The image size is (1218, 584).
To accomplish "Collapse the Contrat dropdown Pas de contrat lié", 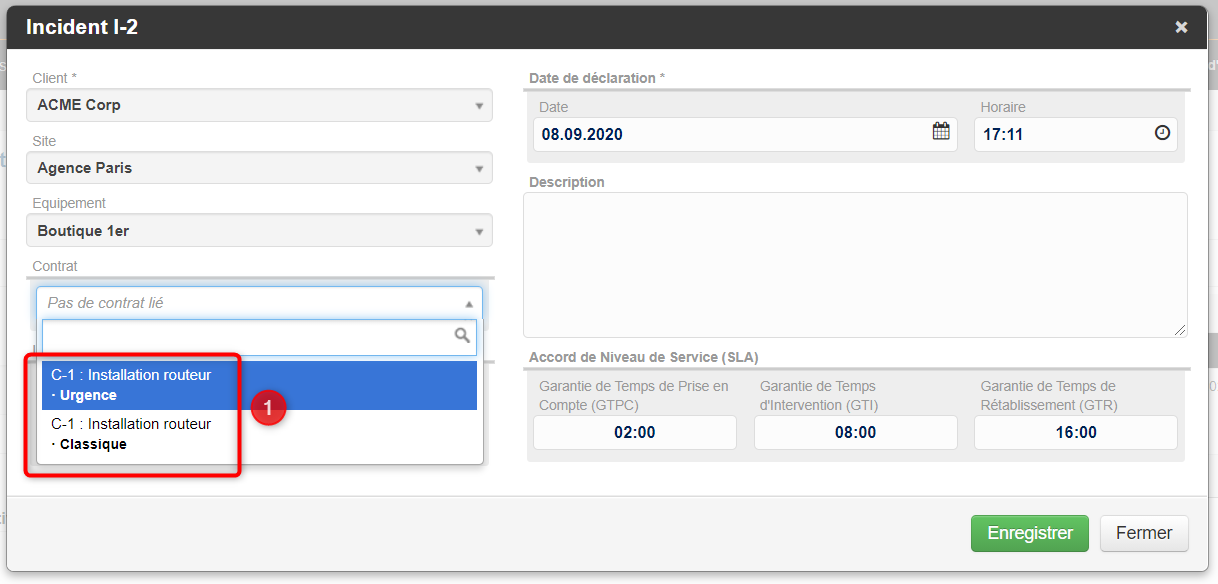I will click(259, 303).
